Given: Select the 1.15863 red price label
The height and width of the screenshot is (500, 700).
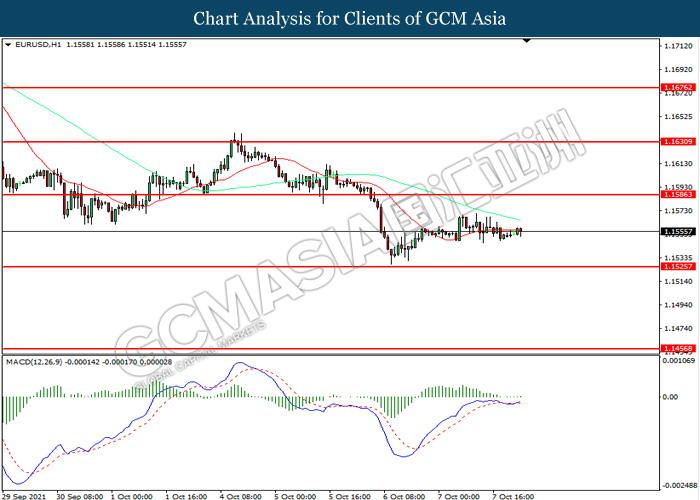Looking at the screenshot, I should (x=678, y=194).
